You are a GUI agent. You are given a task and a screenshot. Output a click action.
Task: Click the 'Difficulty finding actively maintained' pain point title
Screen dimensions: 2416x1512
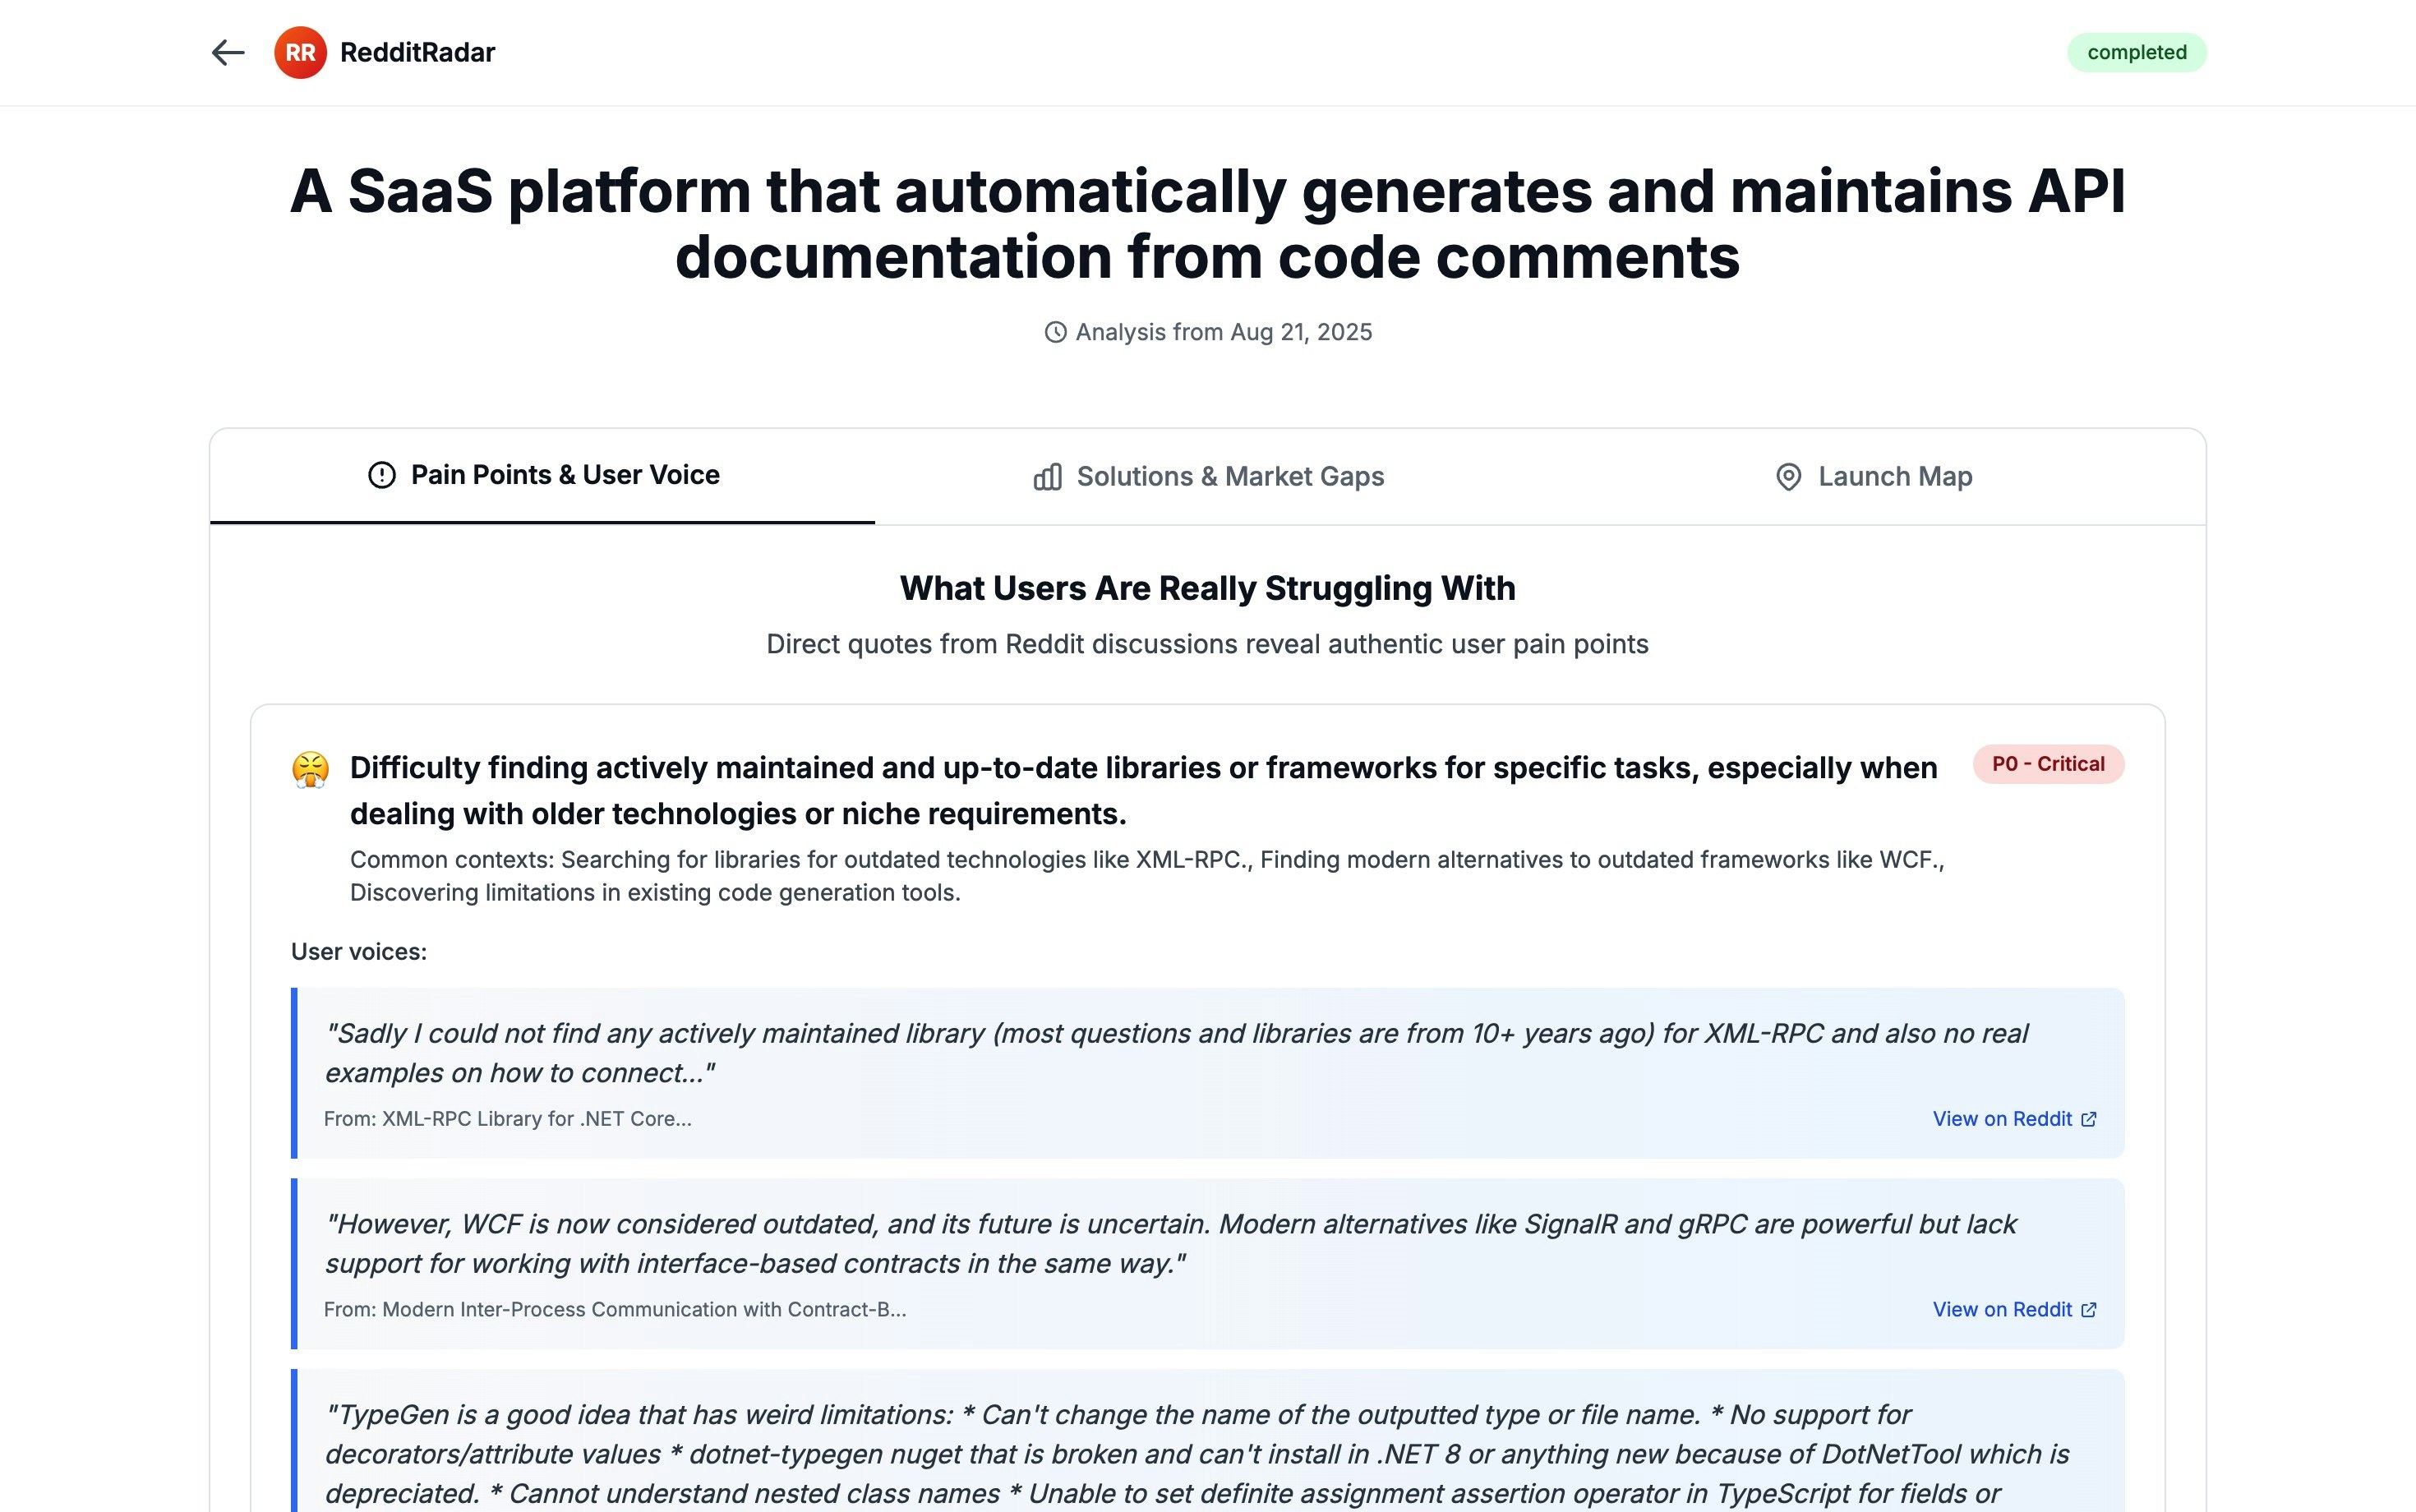pyautogui.click(x=1144, y=790)
